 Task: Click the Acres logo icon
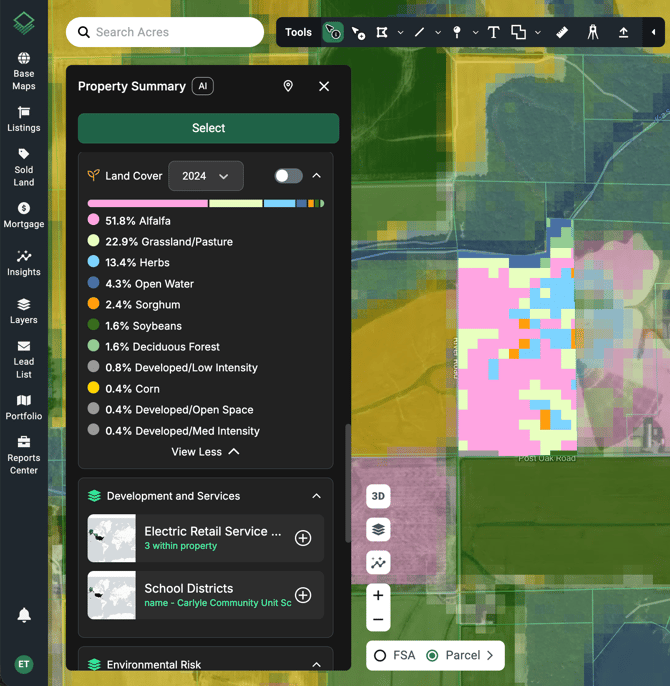[x=24, y=23]
